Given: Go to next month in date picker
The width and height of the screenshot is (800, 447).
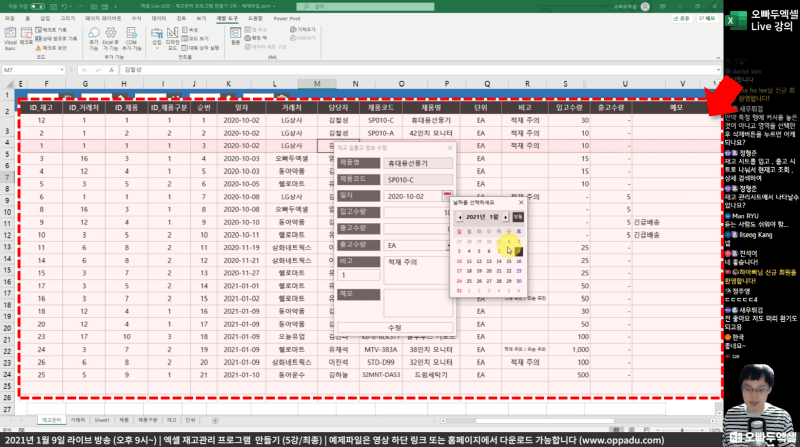Looking at the screenshot, I should pyautogui.click(x=506, y=216).
